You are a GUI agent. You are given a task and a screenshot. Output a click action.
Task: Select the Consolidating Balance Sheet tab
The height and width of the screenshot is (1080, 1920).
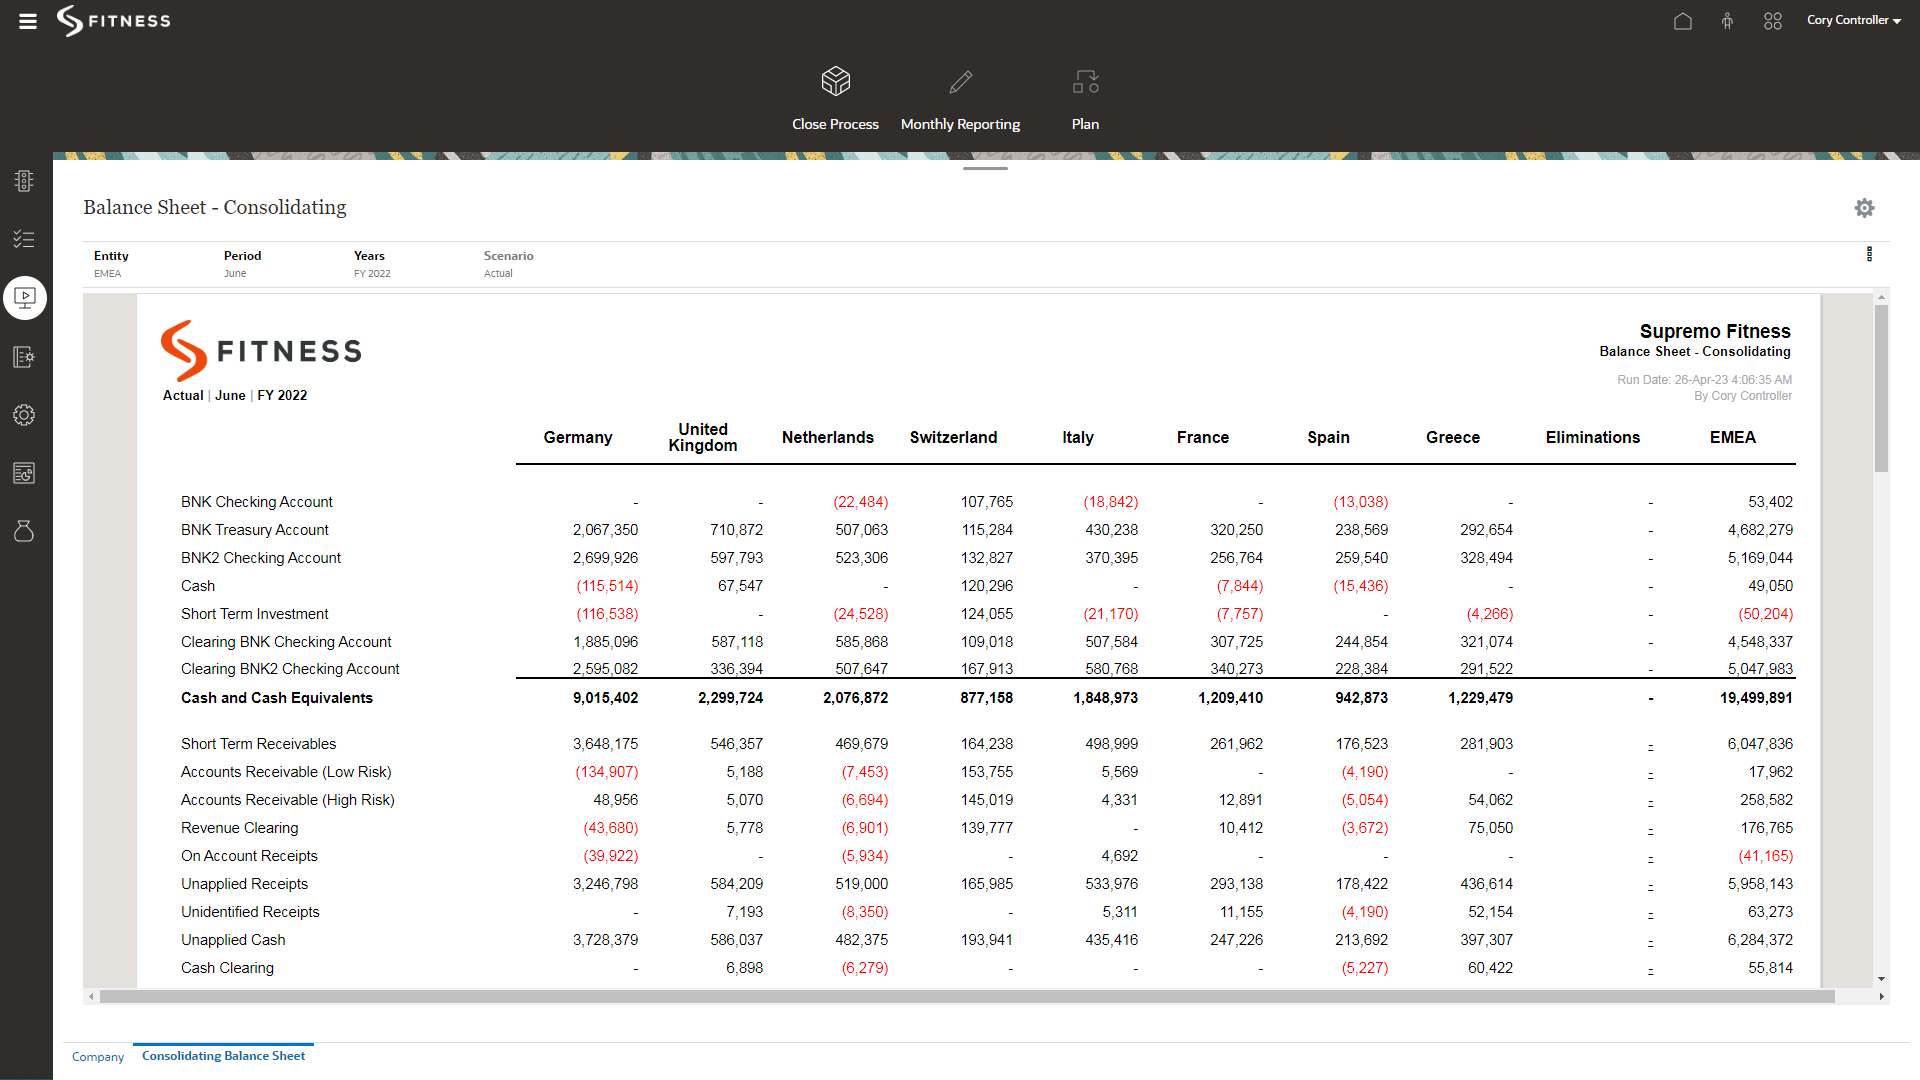(223, 1056)
